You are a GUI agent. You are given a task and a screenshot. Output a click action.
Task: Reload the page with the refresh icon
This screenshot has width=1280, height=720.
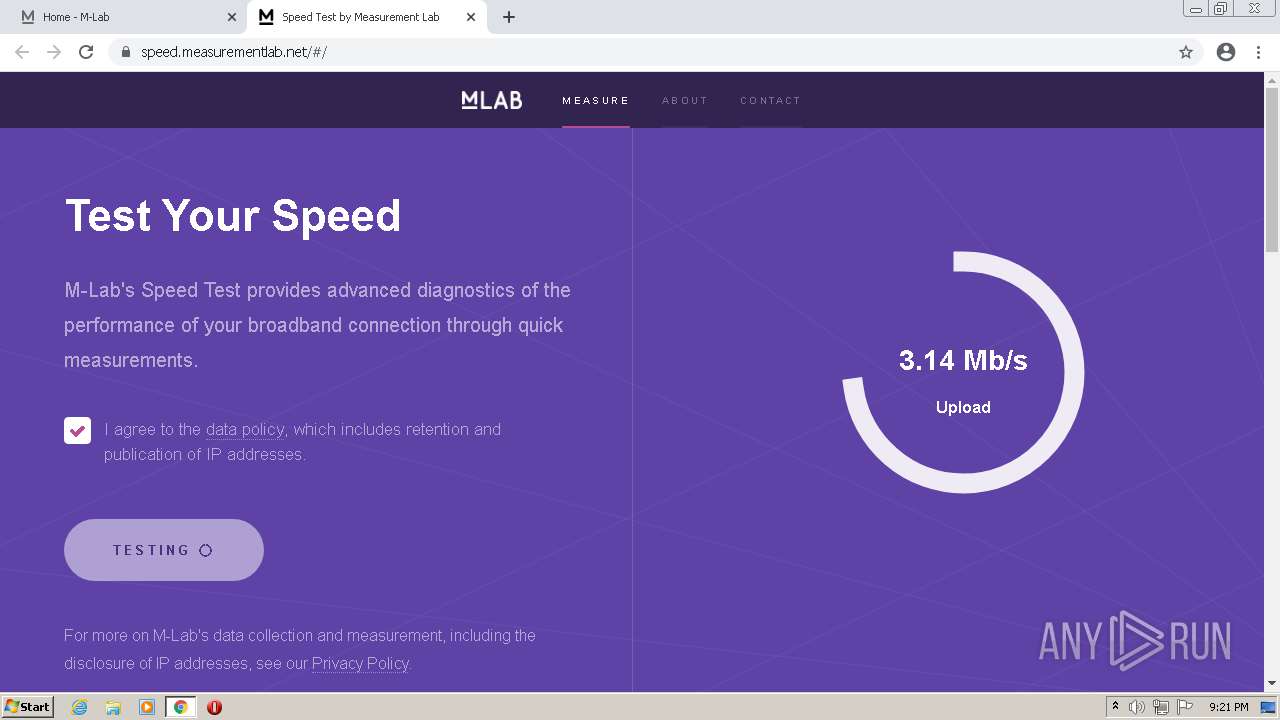point(86,52)
